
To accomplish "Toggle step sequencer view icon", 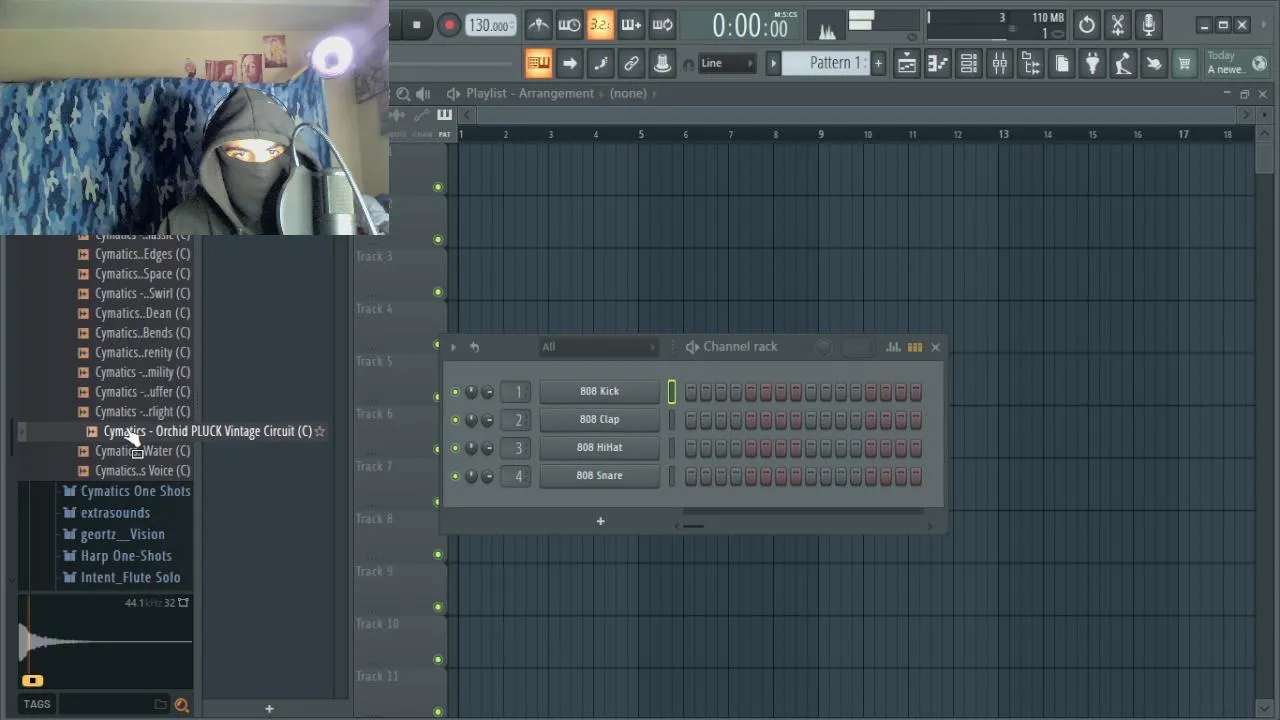I will point(915,347).
